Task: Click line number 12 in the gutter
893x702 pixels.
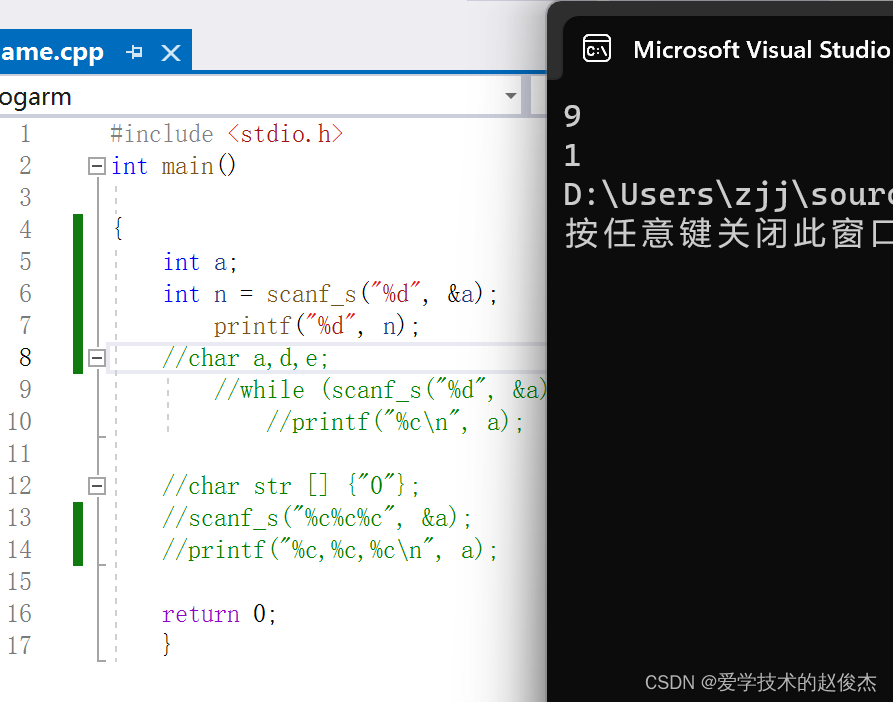Action: click(x=19, y=486)
